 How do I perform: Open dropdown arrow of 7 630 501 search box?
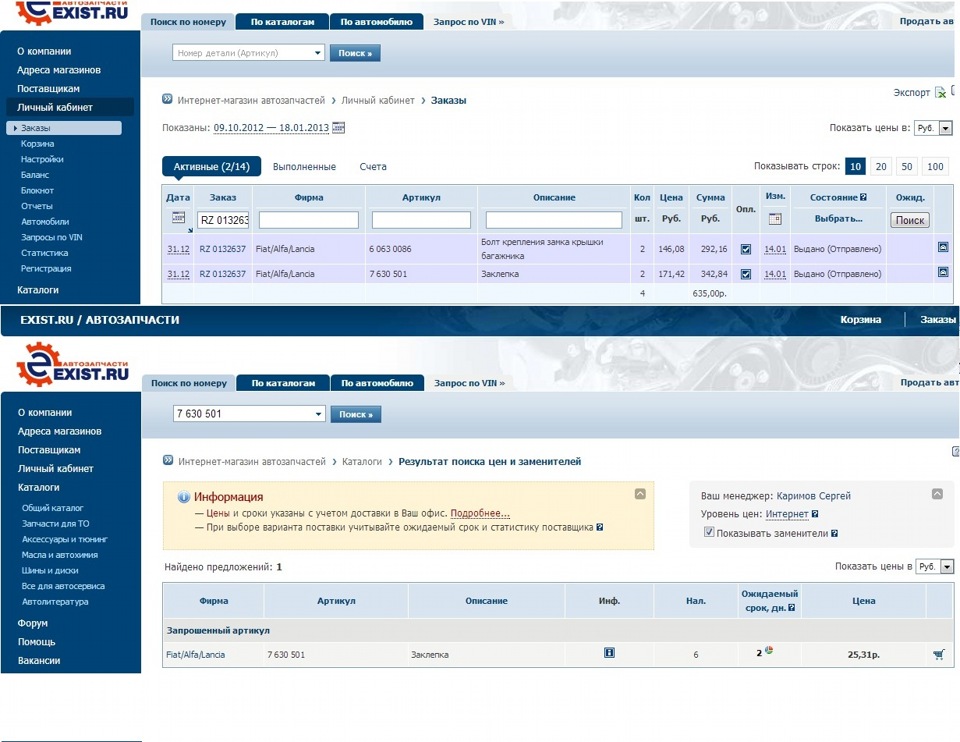pyautogui.click(x=318, y=414)
